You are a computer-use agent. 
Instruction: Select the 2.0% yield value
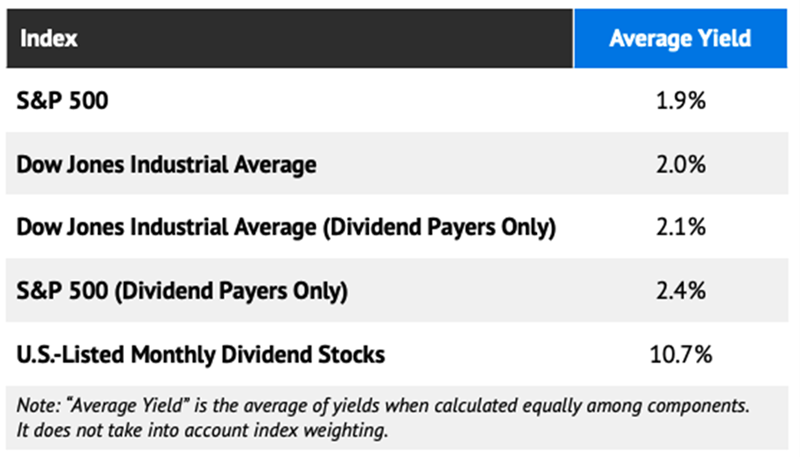click(681, 164)
